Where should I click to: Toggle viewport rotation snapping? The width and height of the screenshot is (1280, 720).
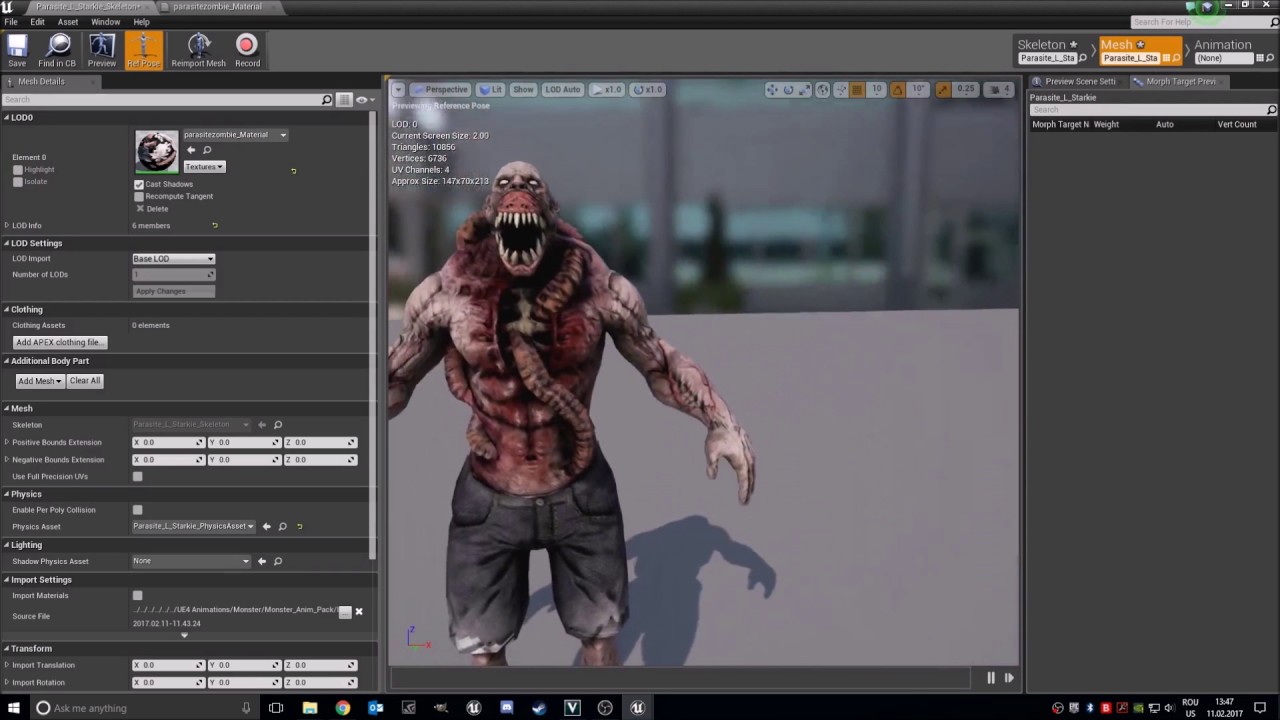pos(898,90)
